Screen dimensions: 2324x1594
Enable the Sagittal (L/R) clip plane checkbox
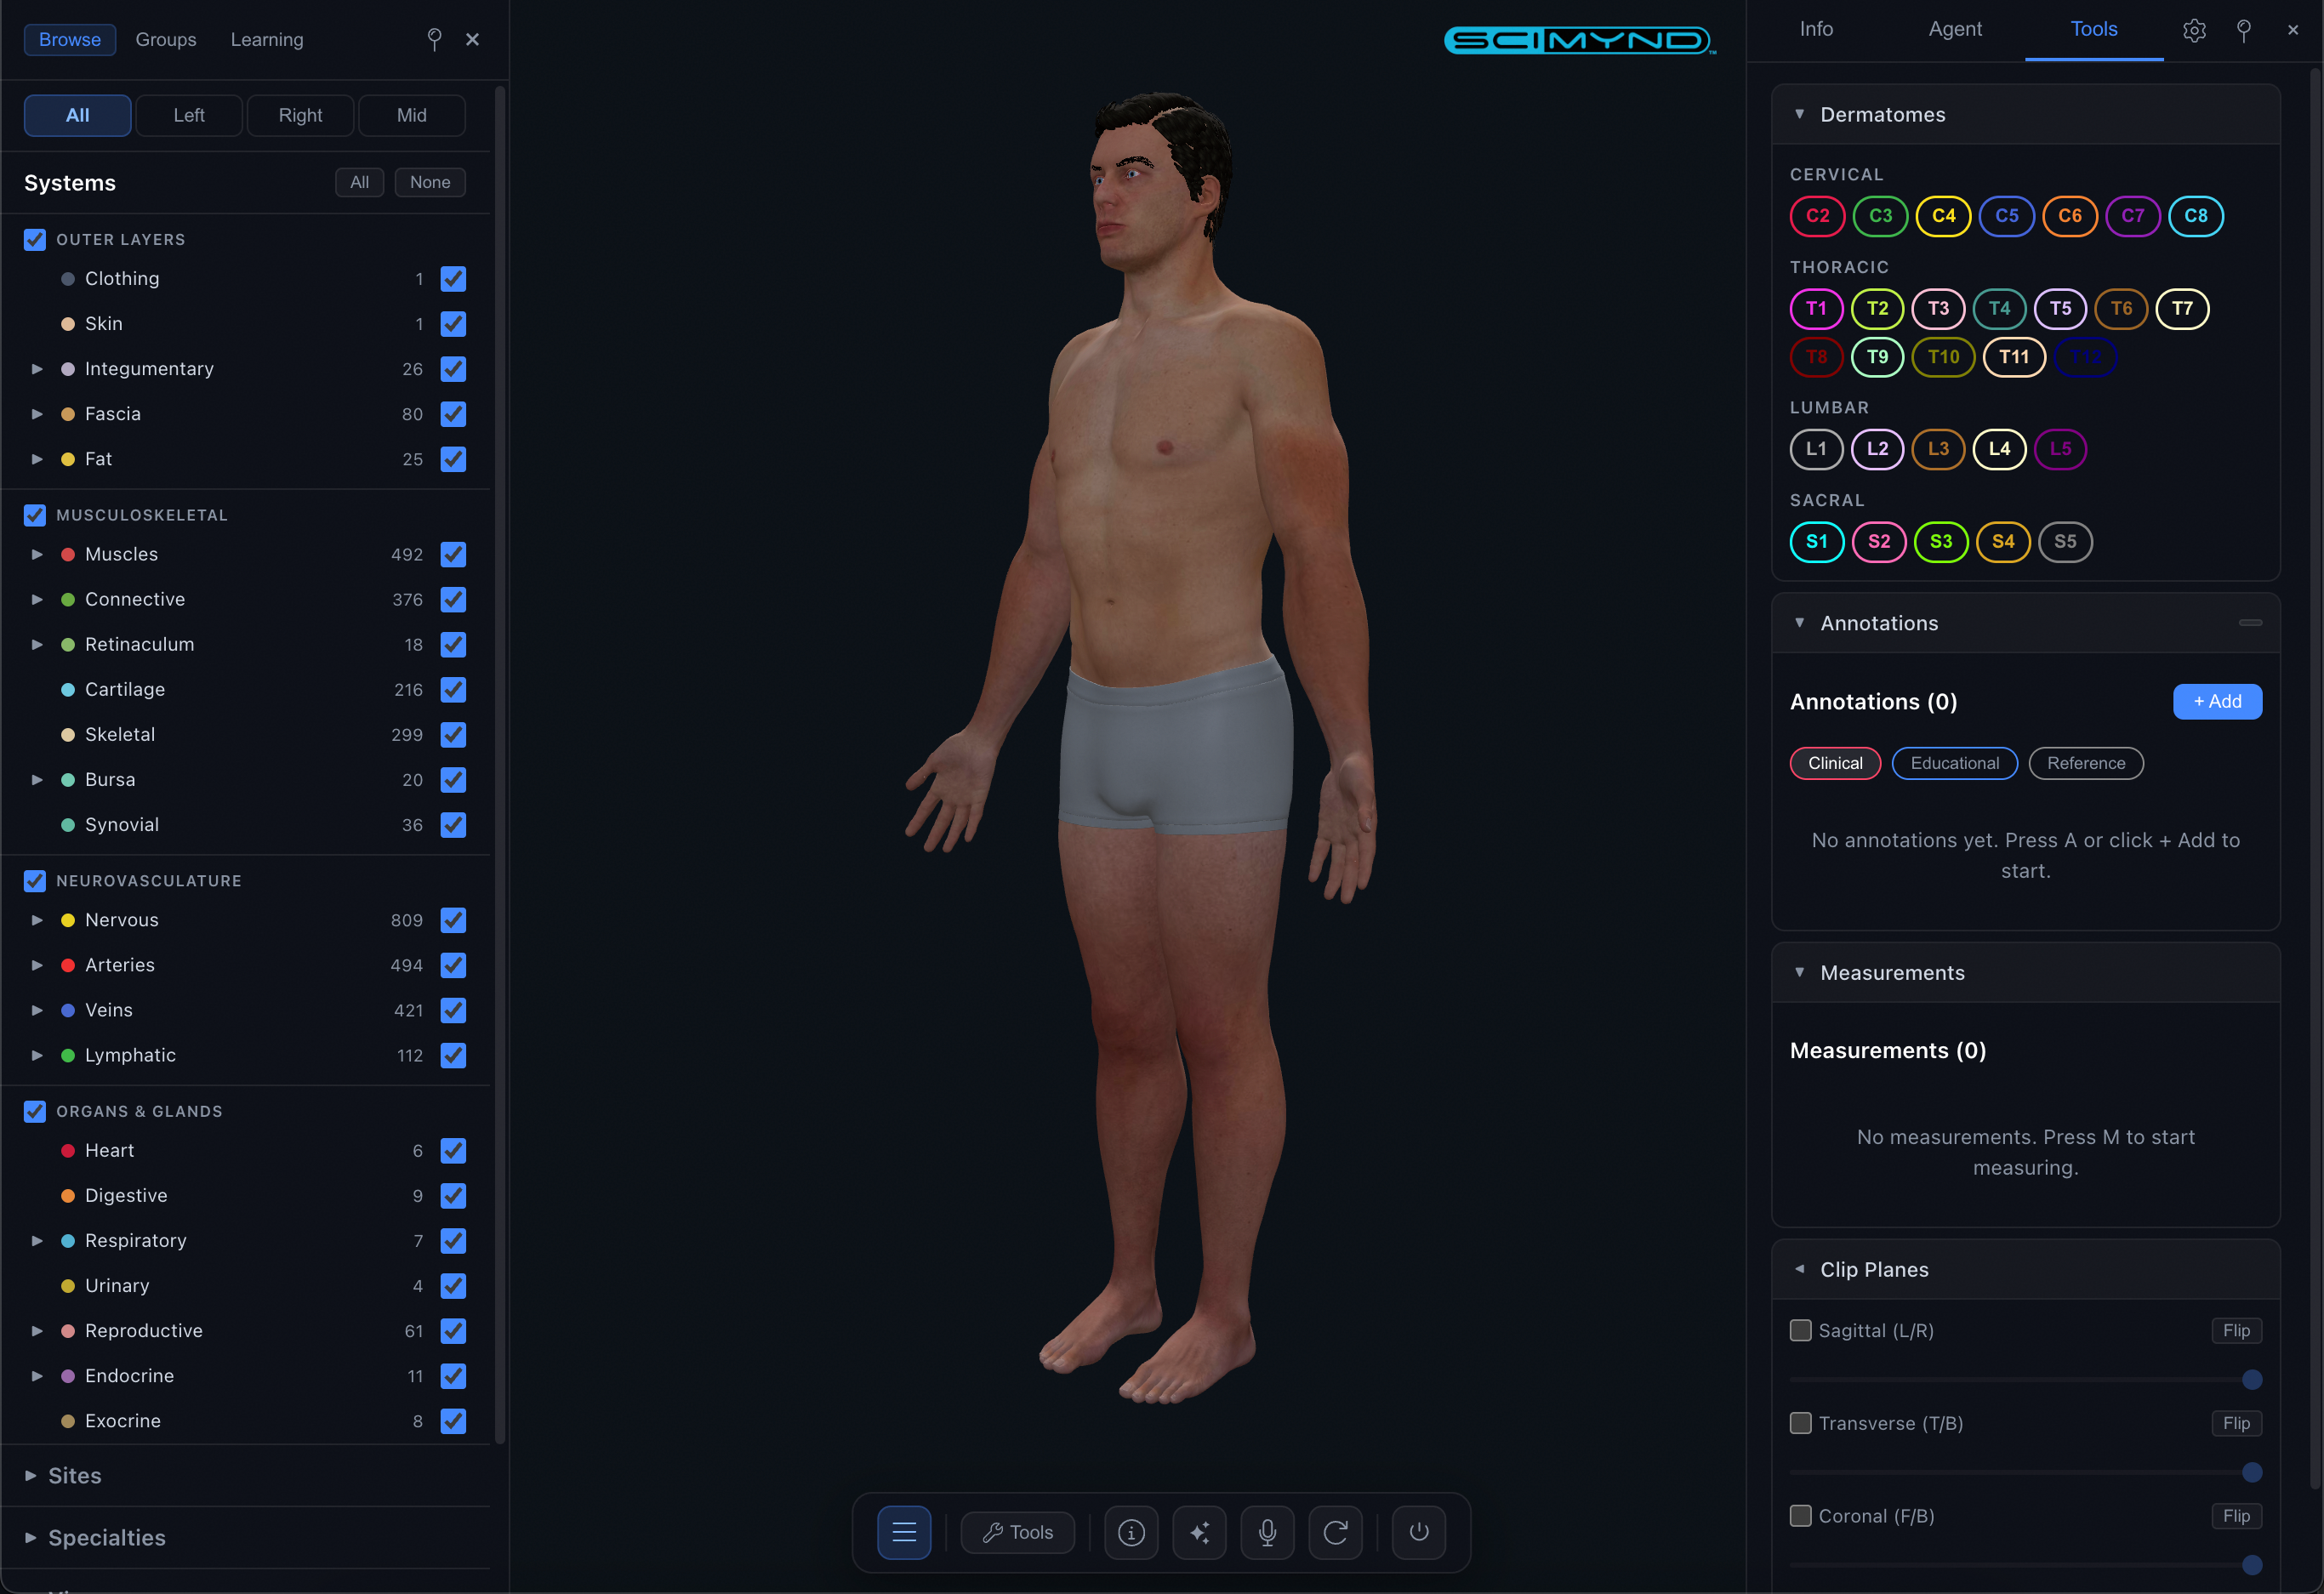1801,1330
